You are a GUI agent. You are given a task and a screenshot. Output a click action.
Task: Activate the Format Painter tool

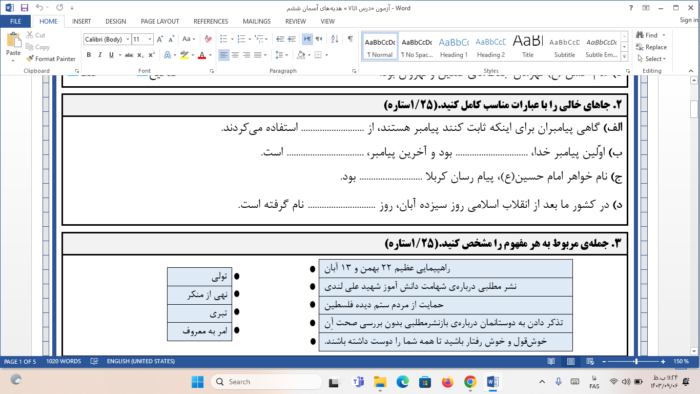[50, 59]
